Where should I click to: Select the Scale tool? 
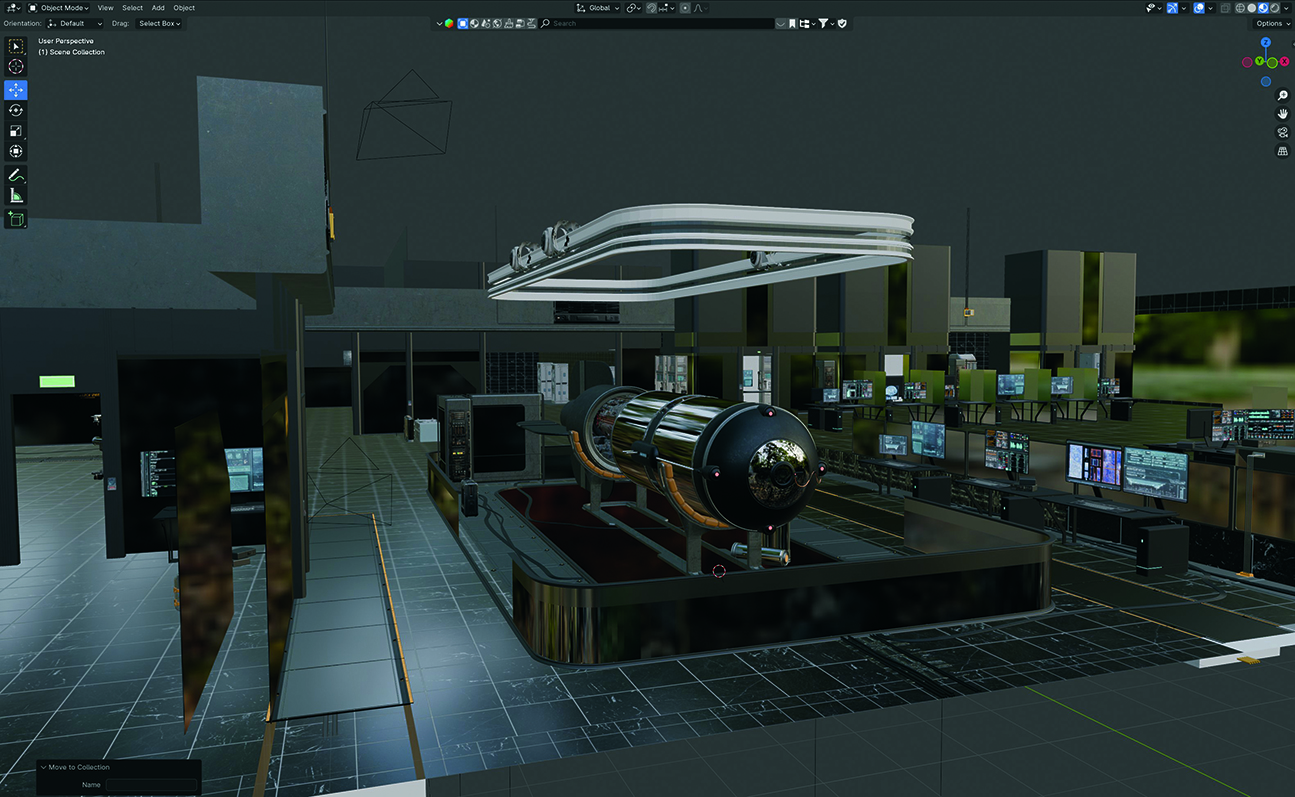16,130
